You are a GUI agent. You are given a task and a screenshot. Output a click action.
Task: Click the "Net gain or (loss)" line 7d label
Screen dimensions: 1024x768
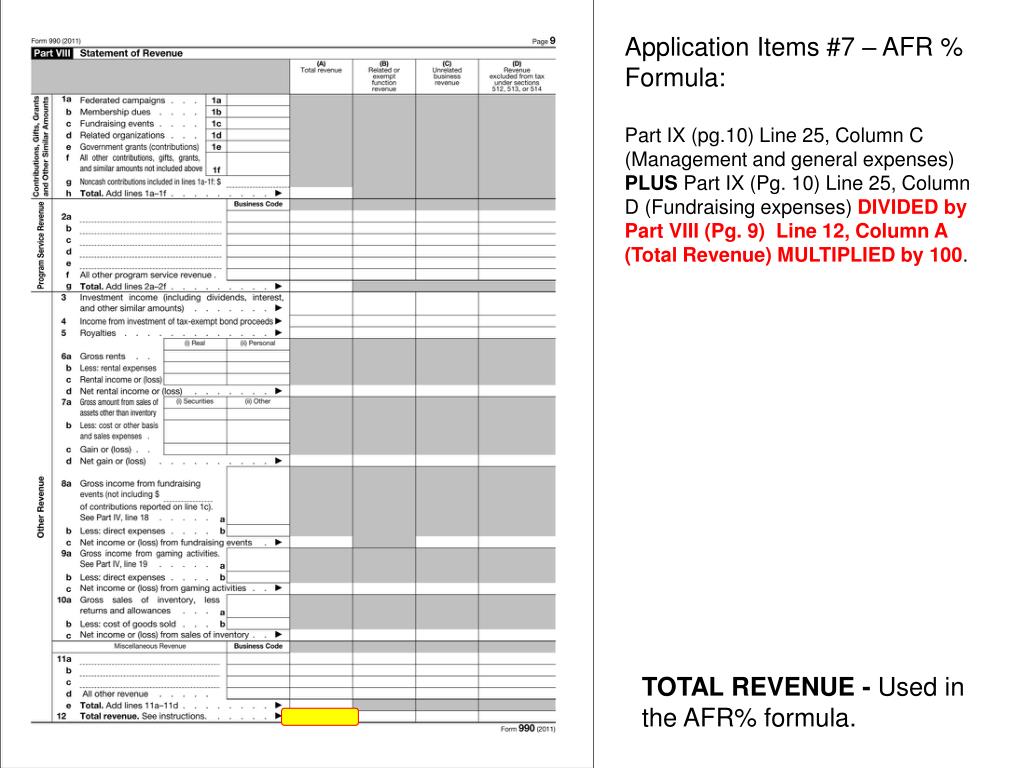click(x=112, y=461)
